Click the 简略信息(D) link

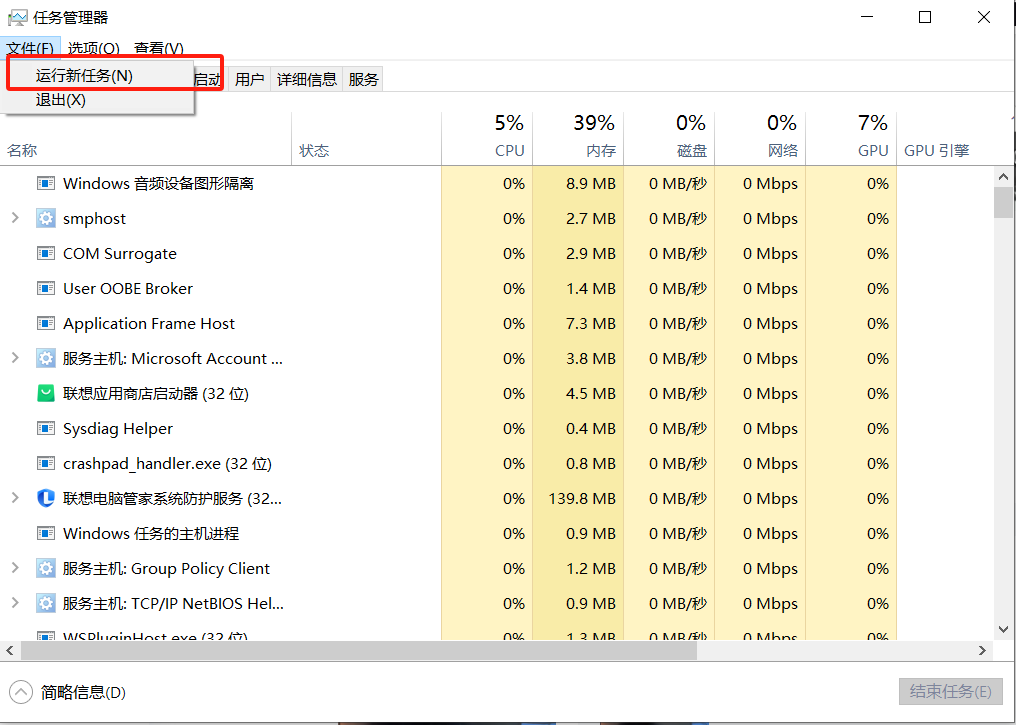(83, 693)
